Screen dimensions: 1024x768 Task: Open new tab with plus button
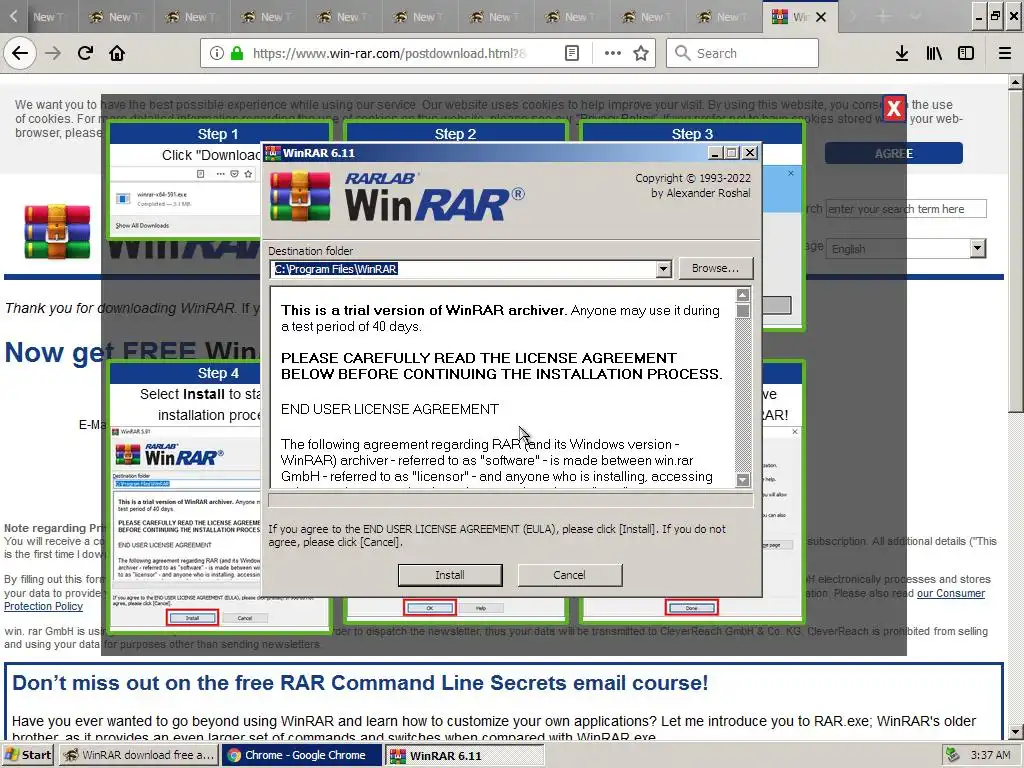tap(883, 17)
